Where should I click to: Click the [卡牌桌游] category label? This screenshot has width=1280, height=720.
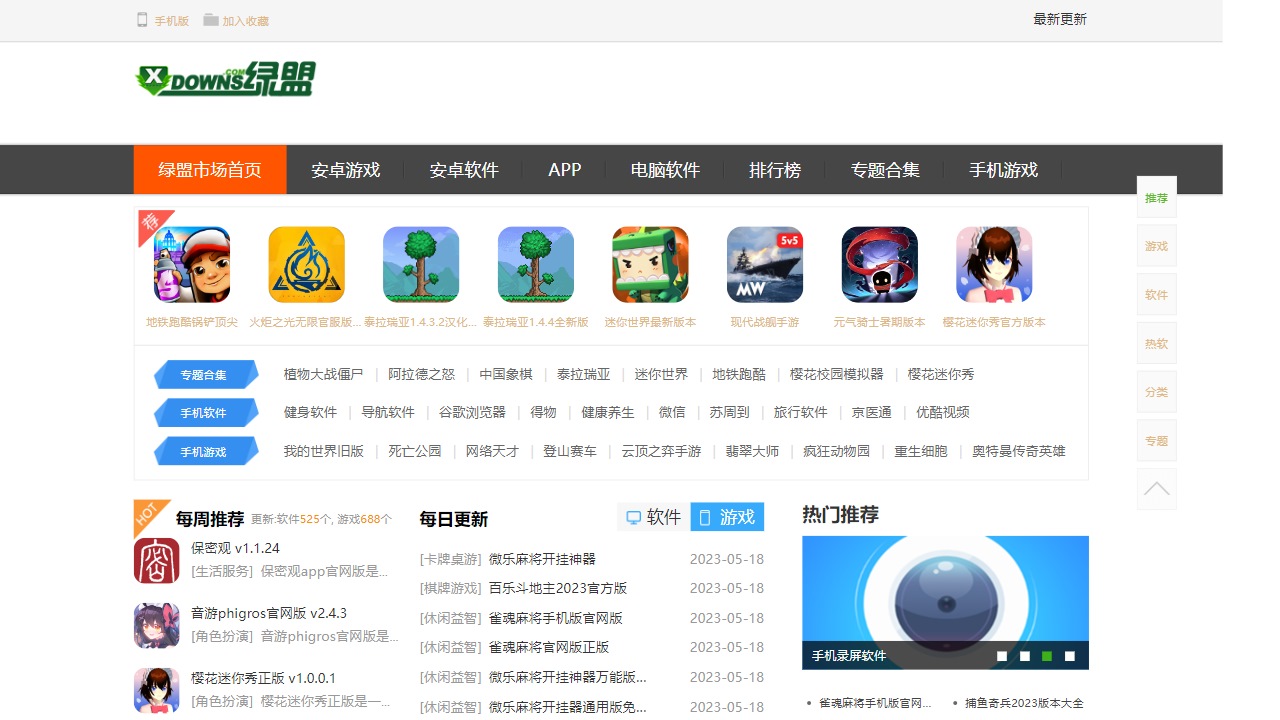(451, 559)
